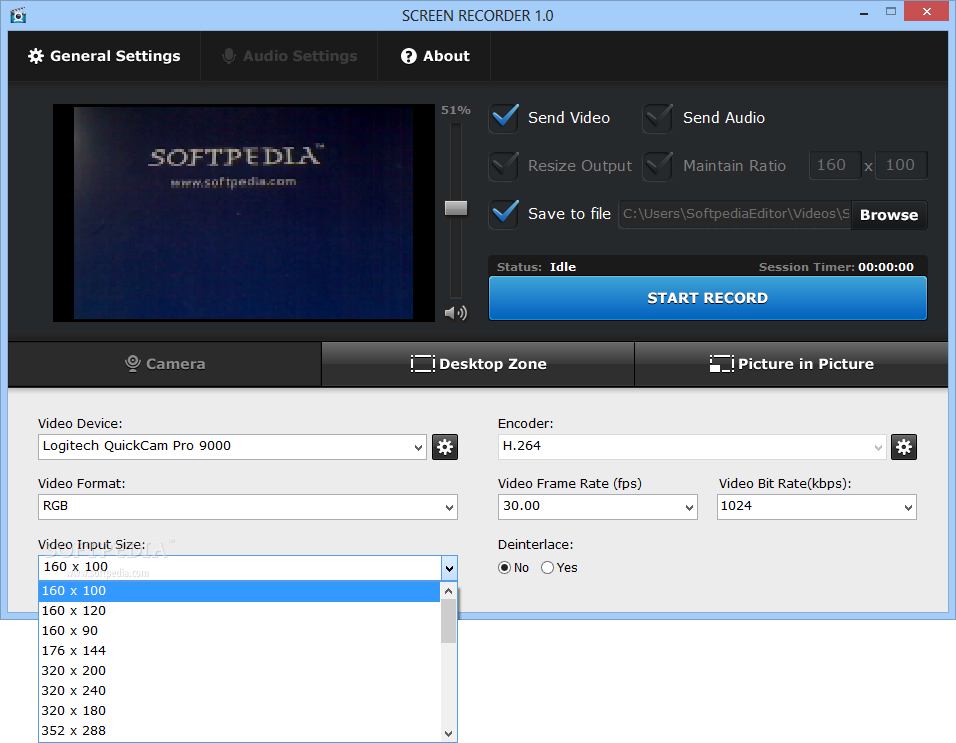Viewport: 956px width, 743px height.
Task: Close the Screen Recorder window
Action: (x=927, y=12)
